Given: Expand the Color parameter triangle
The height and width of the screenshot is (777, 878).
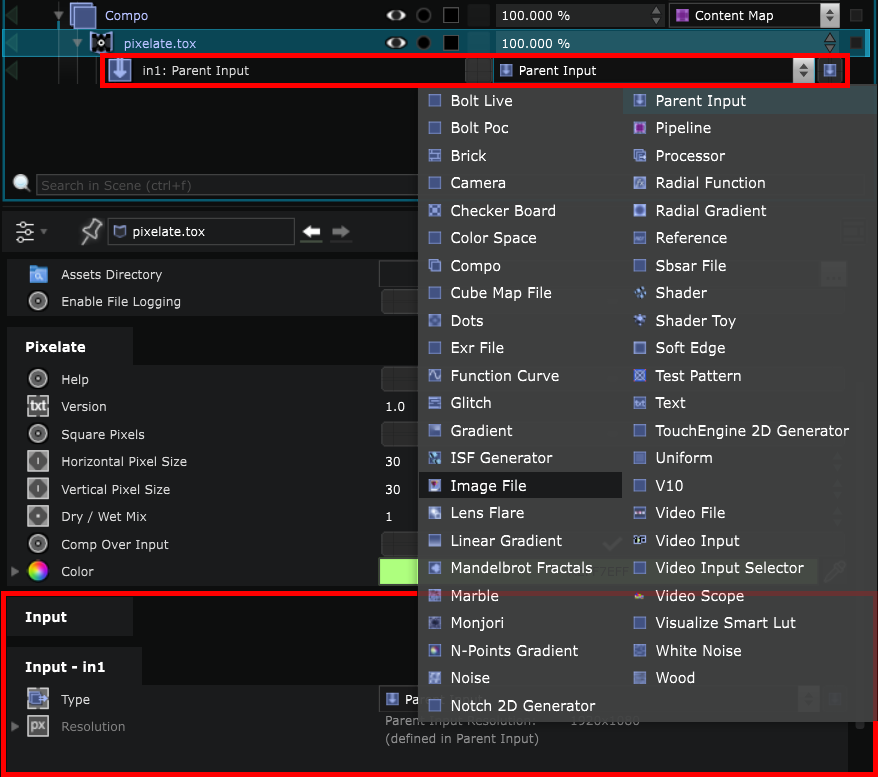Looking at the screenshot, I should (x=15, y=571).
